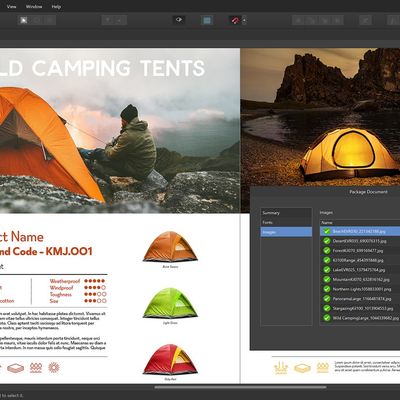This screenshot has height=400, width=400.
Task: Click the Name column header
Action: pyautogui.click(x=360, y=222)
